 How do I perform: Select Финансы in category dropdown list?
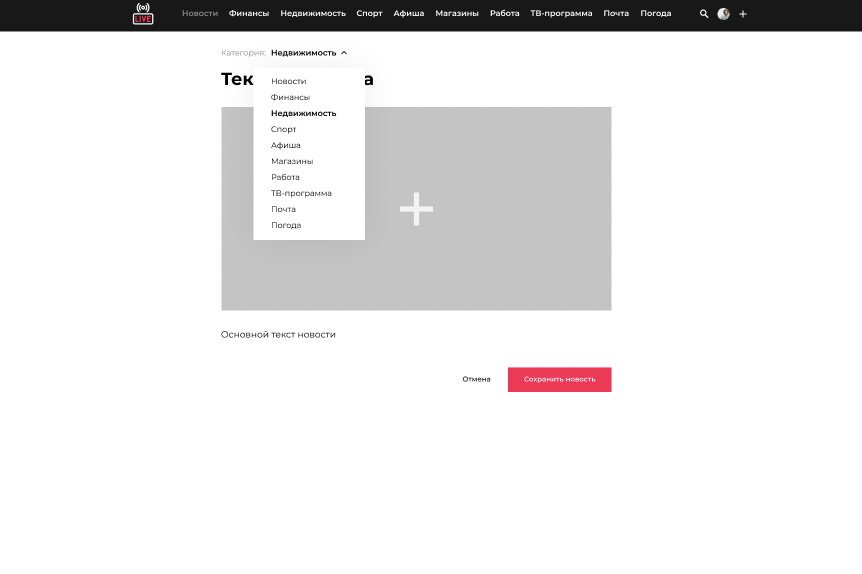point(290,97)
